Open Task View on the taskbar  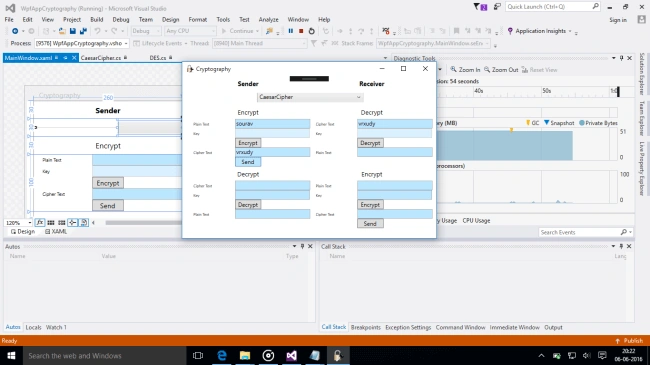(x=198, y=355)
